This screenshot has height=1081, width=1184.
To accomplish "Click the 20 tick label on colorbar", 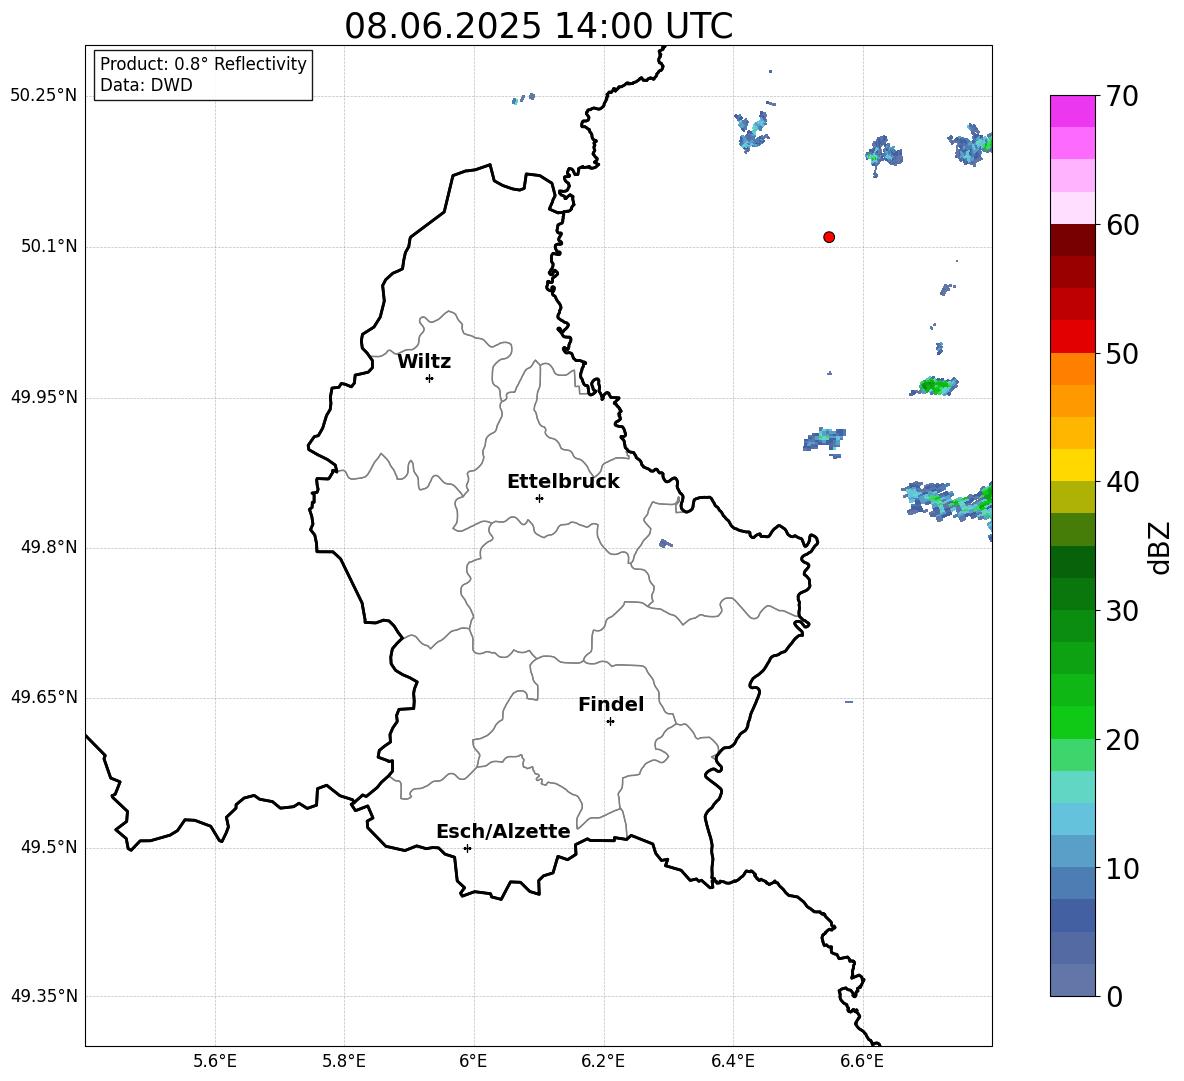I will pyautogui.click(x=1123, y=740).
